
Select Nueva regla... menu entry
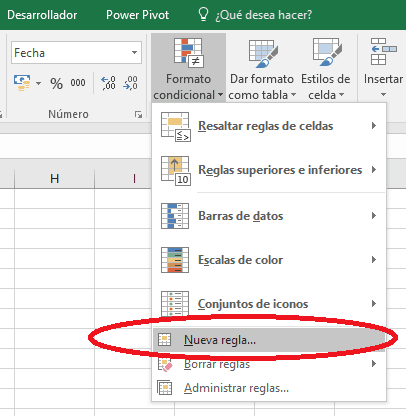click(x=269, y=340)
